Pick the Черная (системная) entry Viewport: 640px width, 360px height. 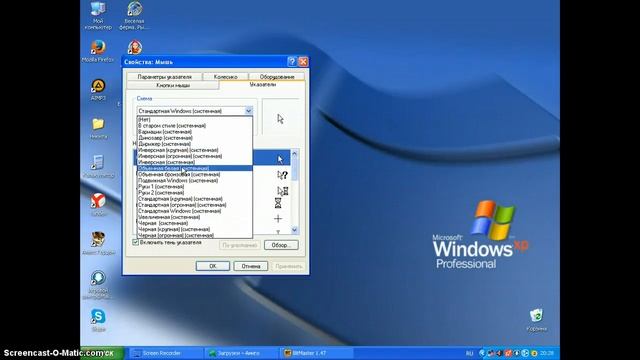[195, 223]
